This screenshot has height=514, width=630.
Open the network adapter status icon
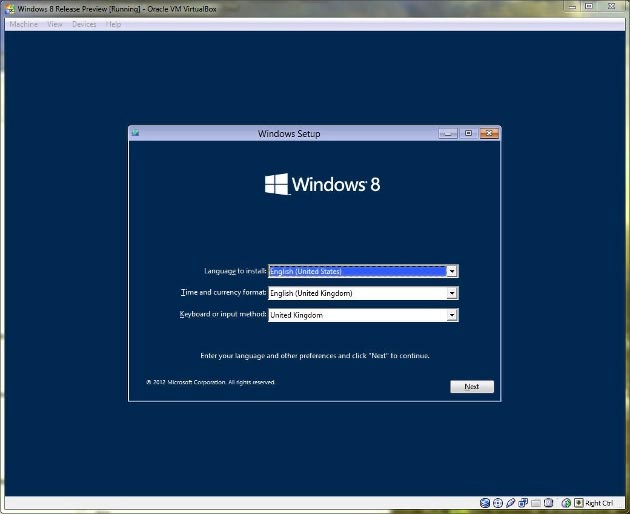pyautogui.click(x=523, y=503)
